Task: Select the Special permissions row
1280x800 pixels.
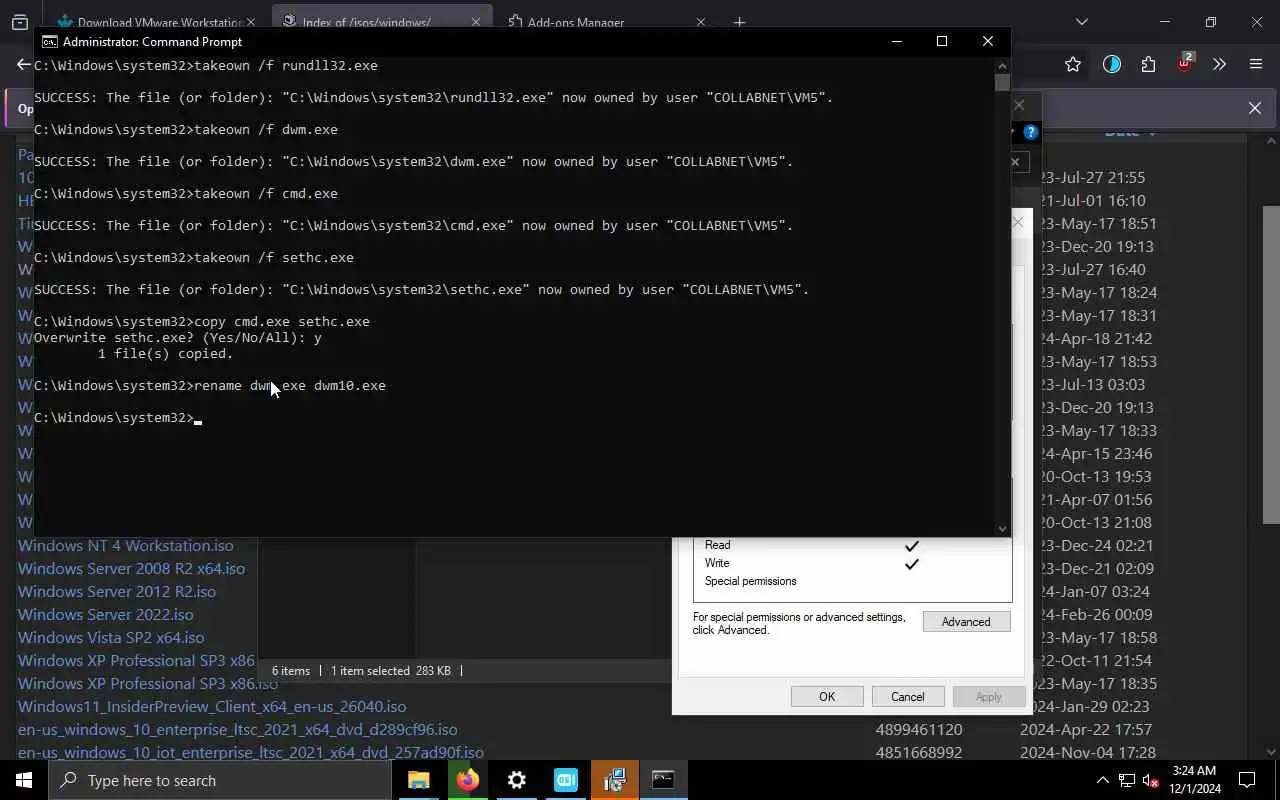Action: pyautogui.click(x=852, y=581)
